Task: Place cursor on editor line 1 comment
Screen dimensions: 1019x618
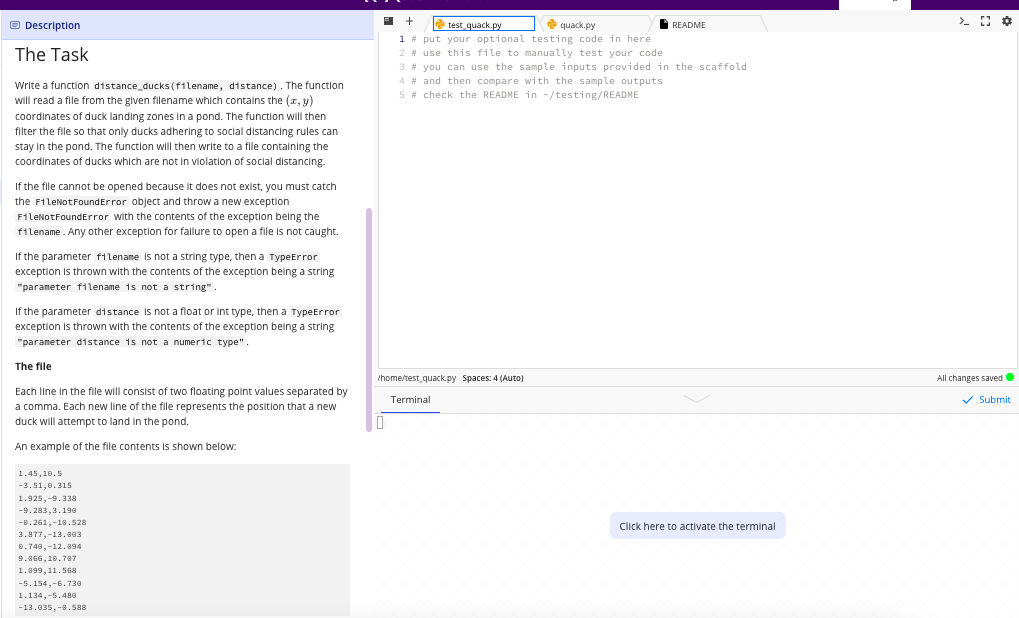Action: click(x=531, y=39)
